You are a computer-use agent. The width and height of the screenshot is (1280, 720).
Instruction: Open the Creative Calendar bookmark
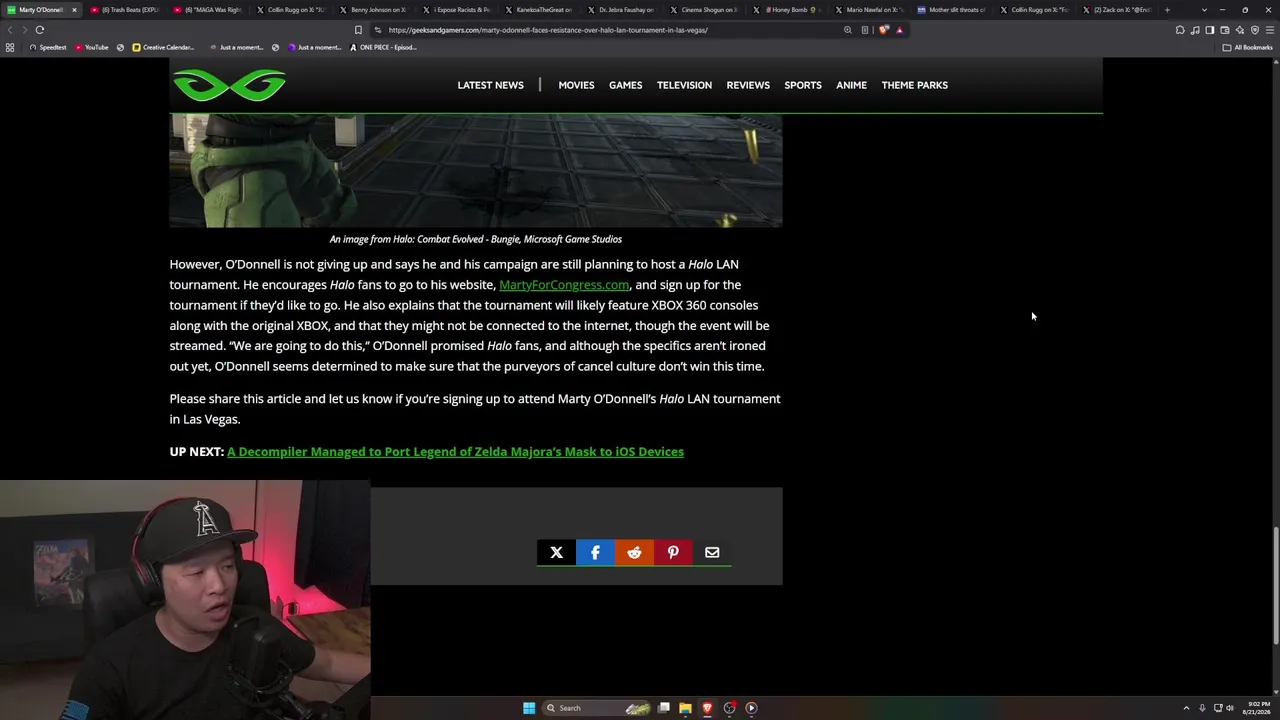point(164,47)
